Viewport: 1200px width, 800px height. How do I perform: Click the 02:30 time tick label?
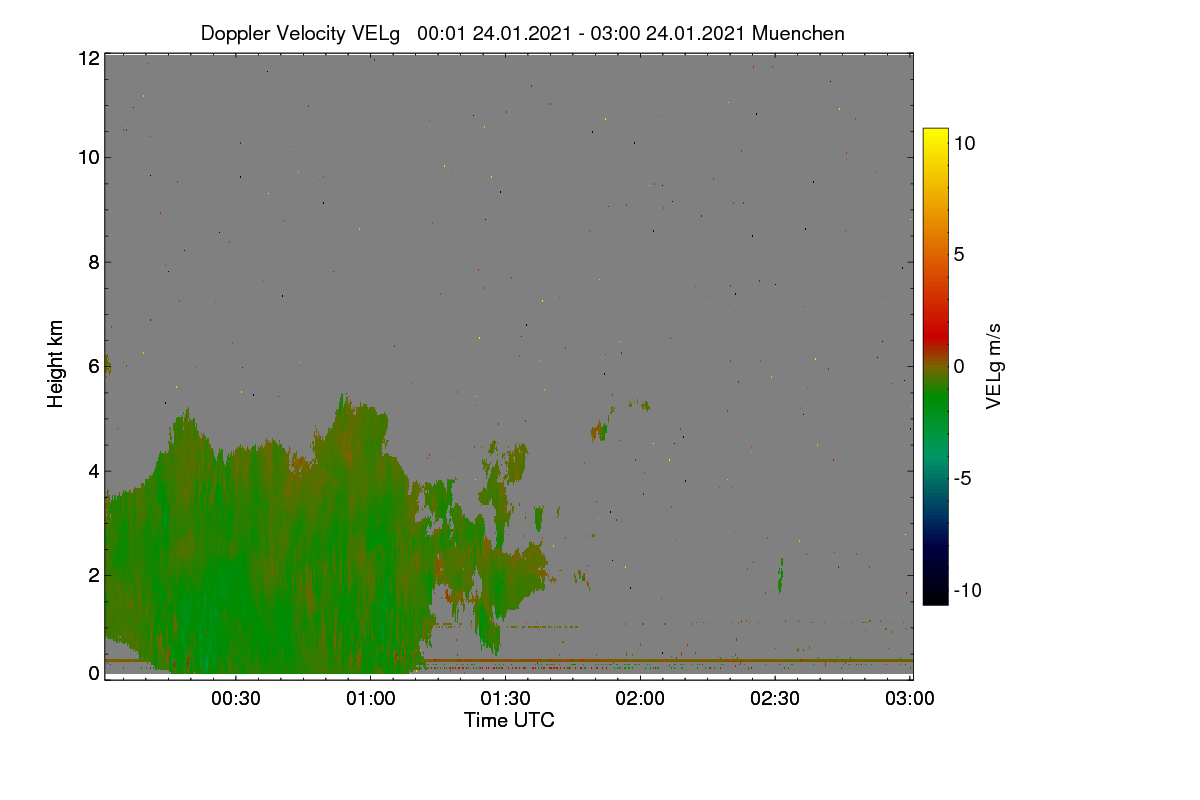pos(775,699)
